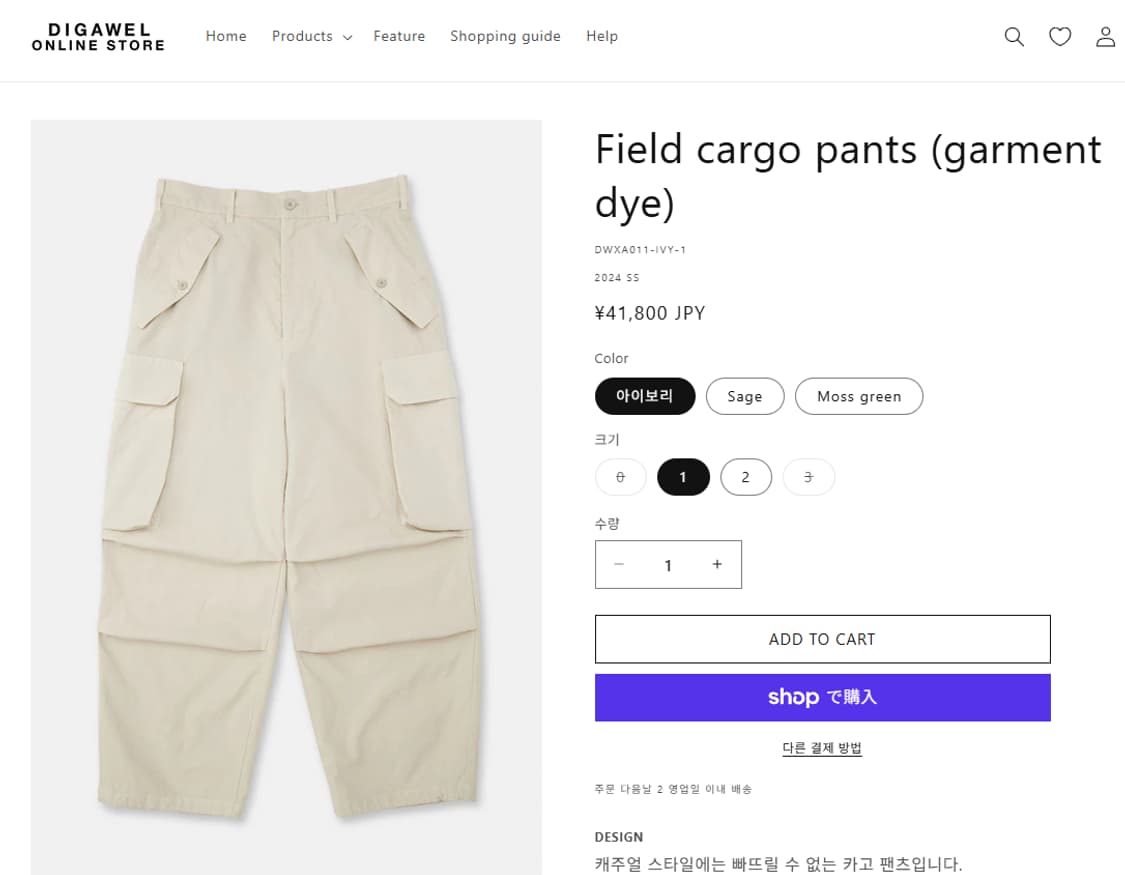
Task: Expand the Products navigation dropdown
Action: [311, 36]
